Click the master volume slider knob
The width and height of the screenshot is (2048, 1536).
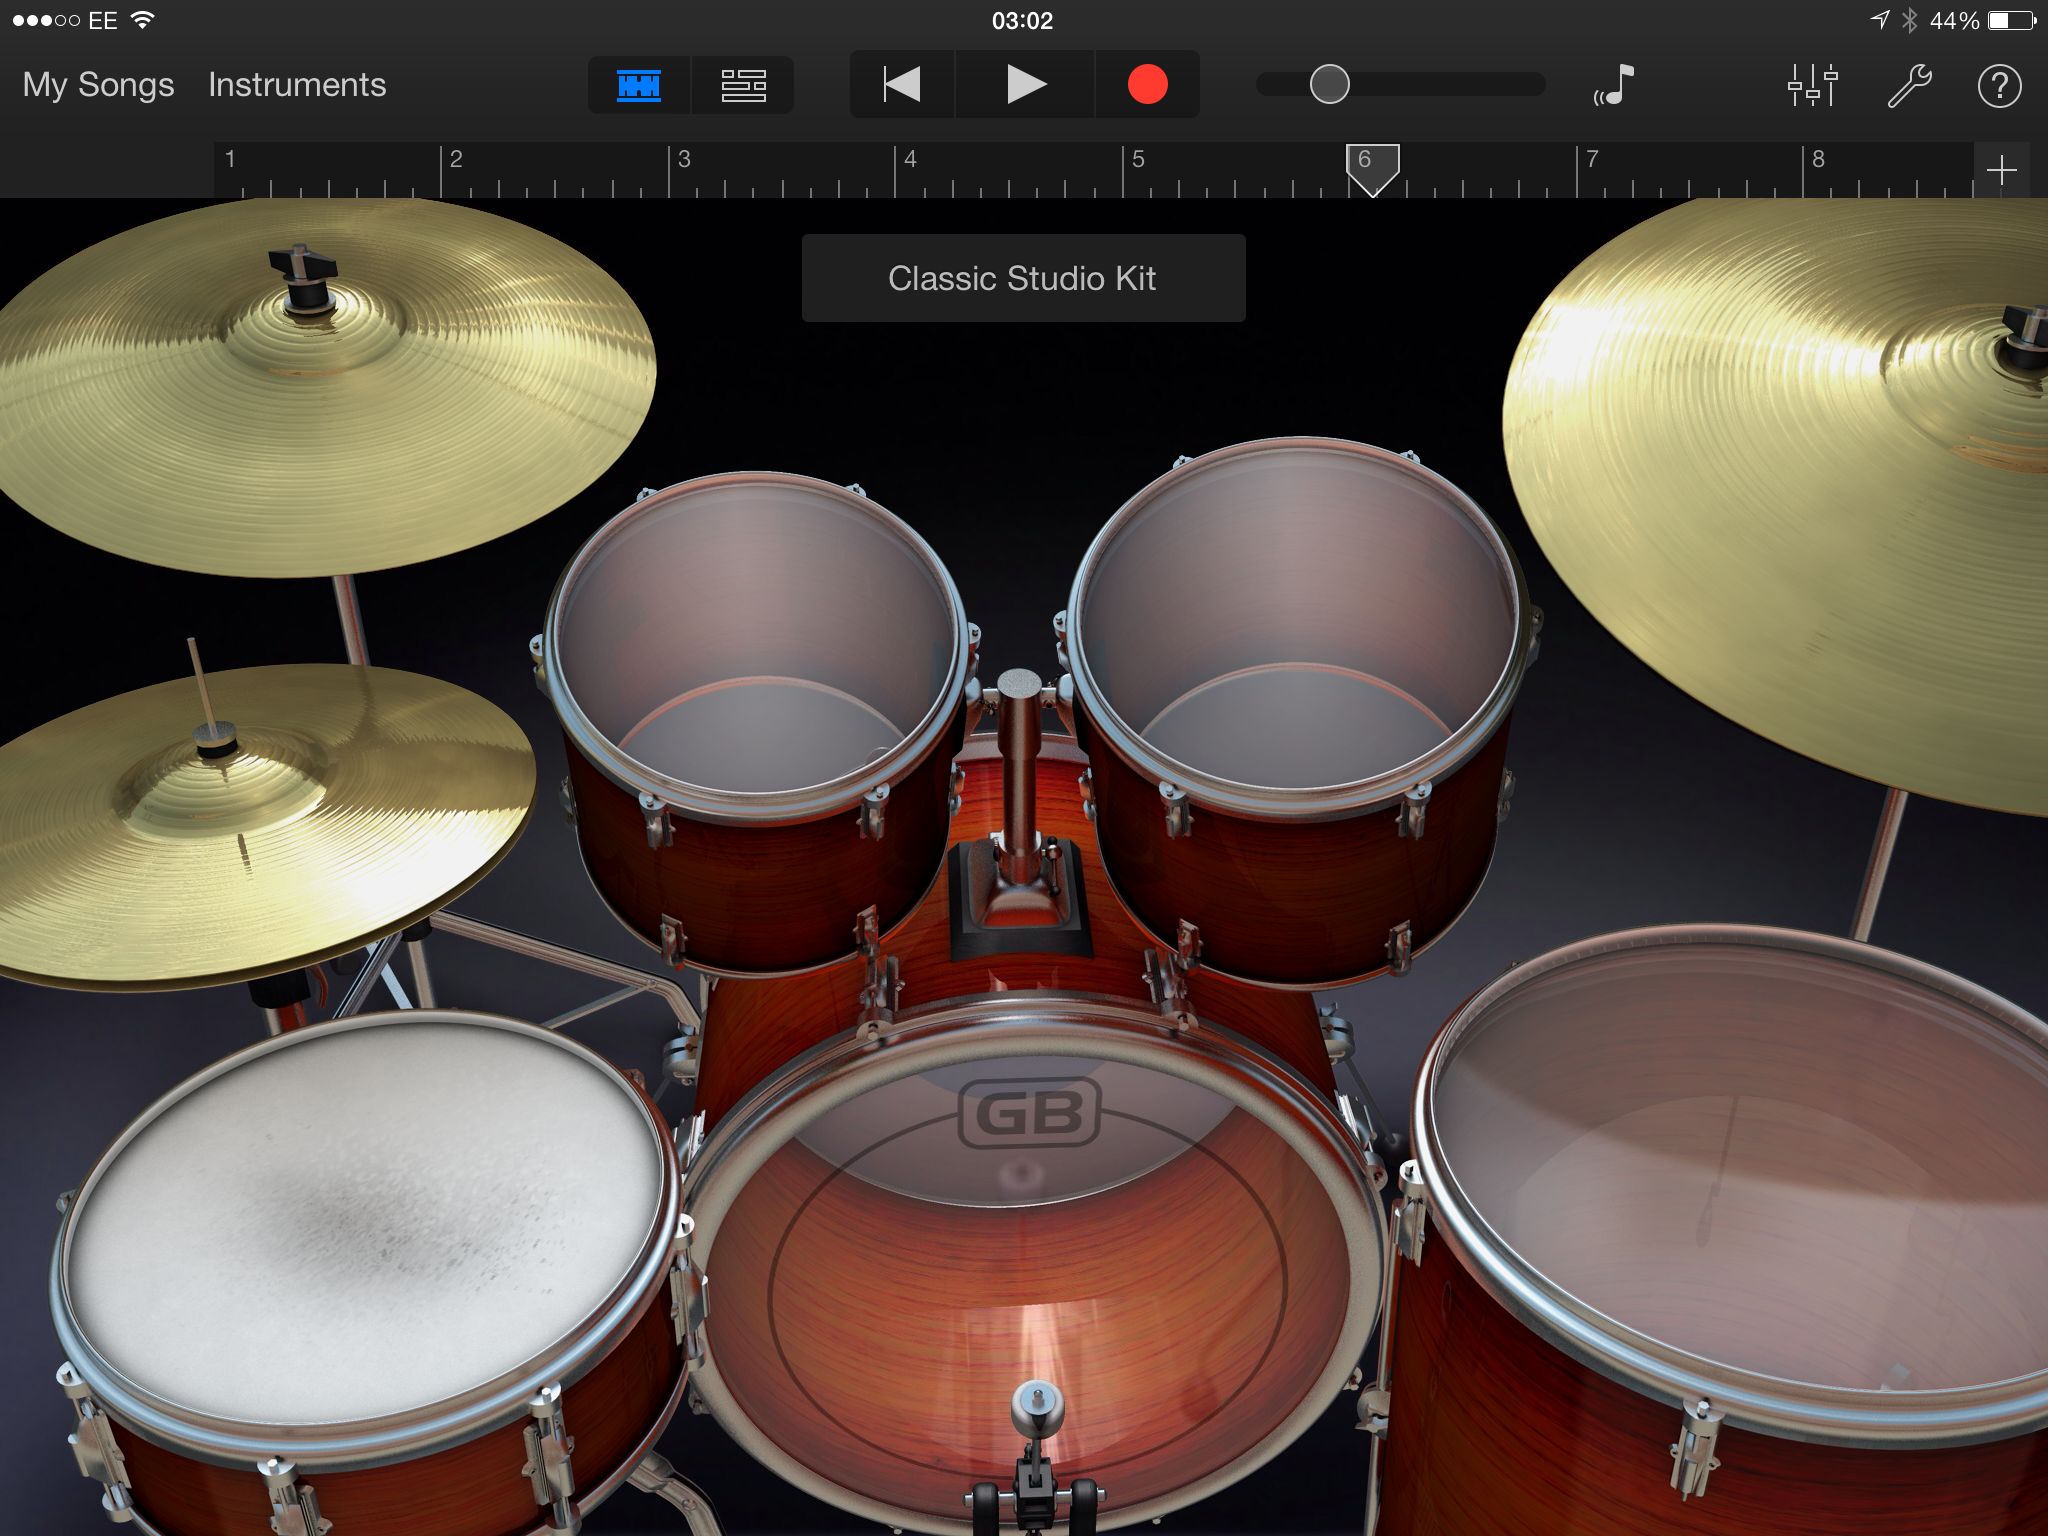pyautogui.click(x=1329, y=84)
